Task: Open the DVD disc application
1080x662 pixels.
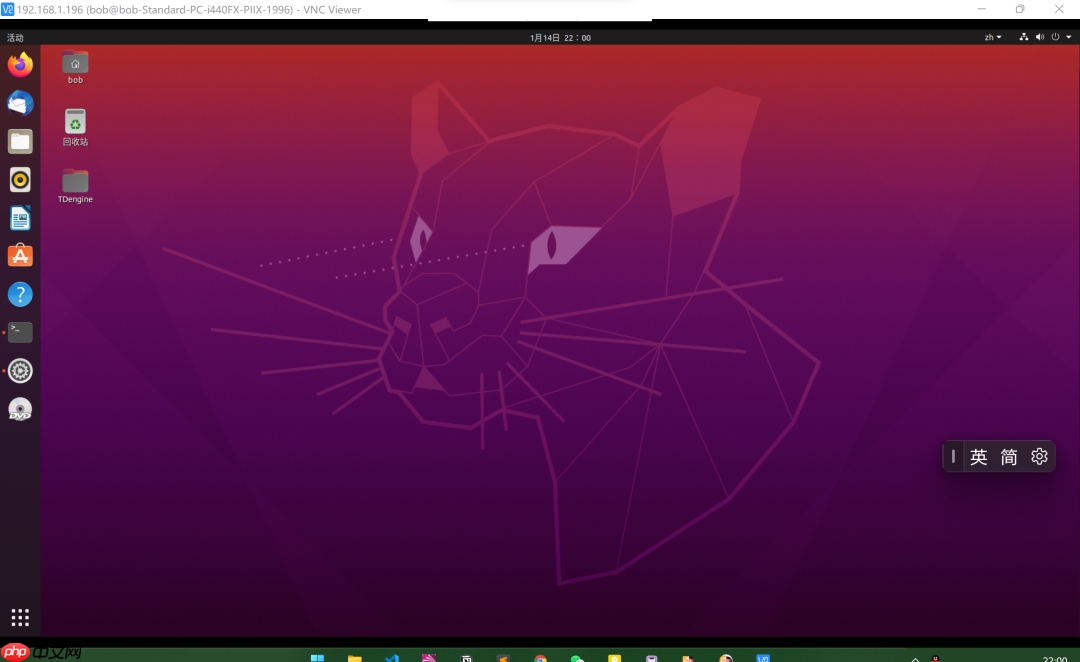Action: 20,409
